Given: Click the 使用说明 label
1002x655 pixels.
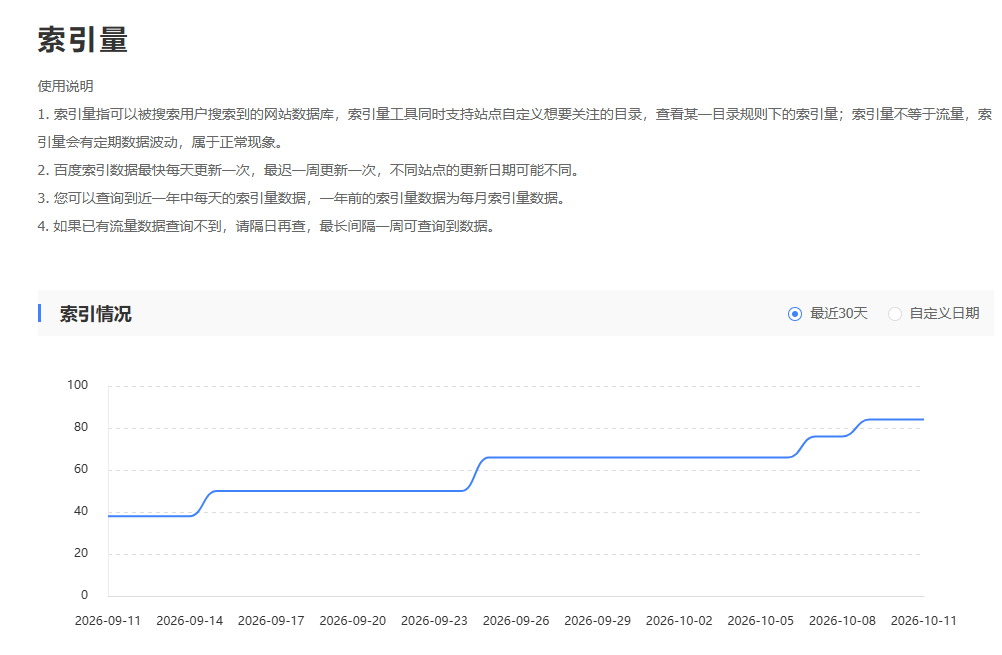Looking at the screenshot, I should pos(65,86).
